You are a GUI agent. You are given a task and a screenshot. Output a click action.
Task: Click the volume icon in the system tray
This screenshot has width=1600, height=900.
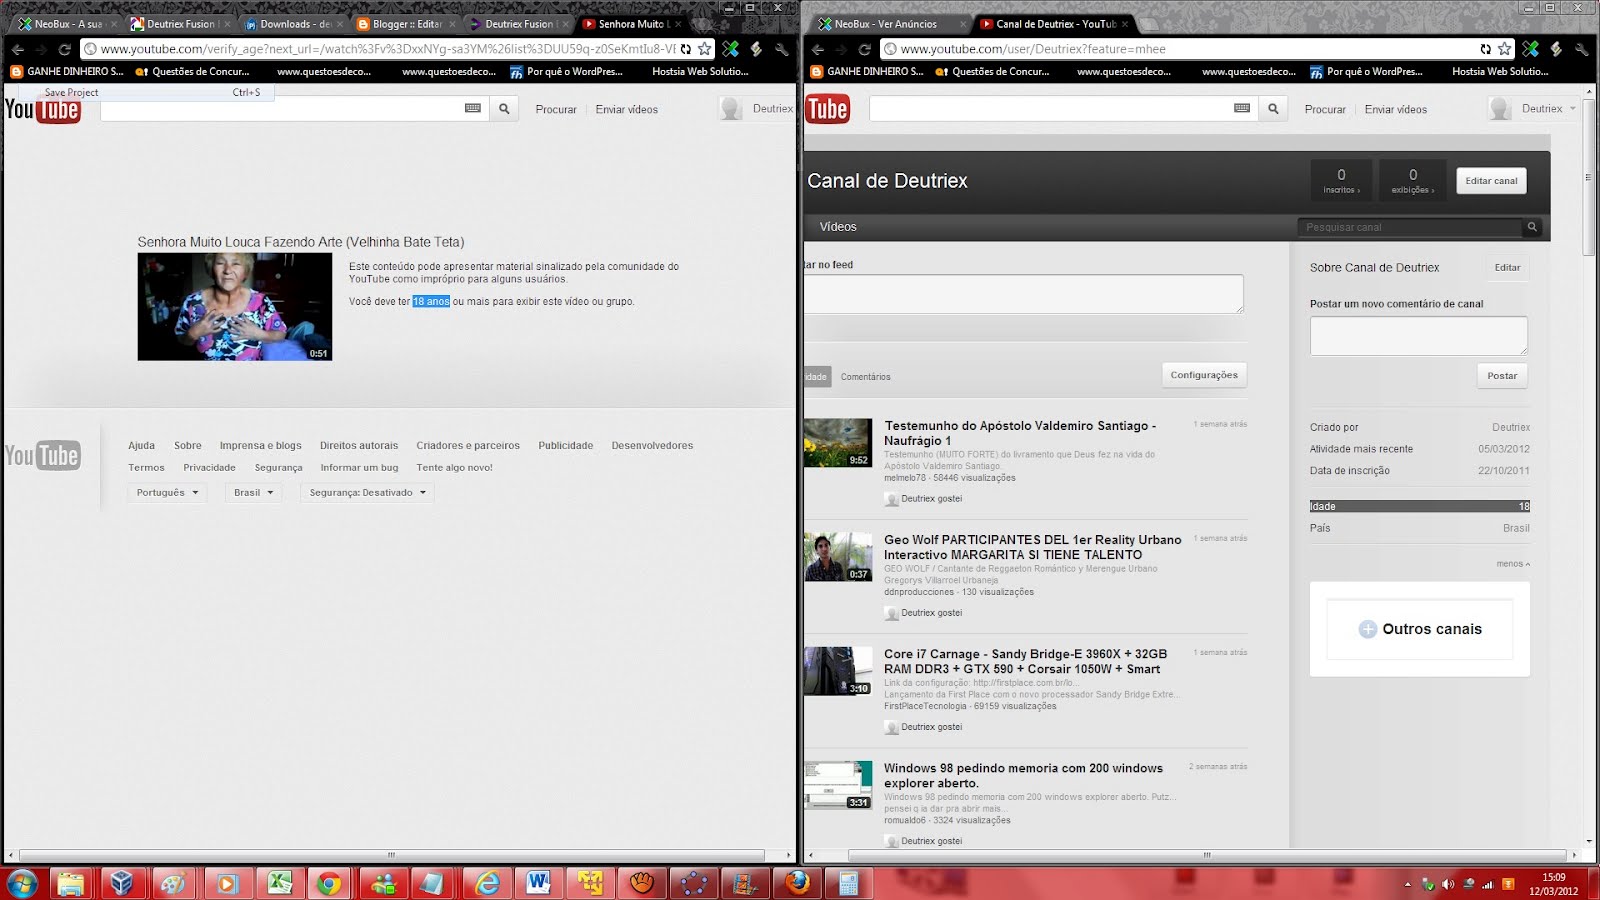click(x=1448, y=884)
